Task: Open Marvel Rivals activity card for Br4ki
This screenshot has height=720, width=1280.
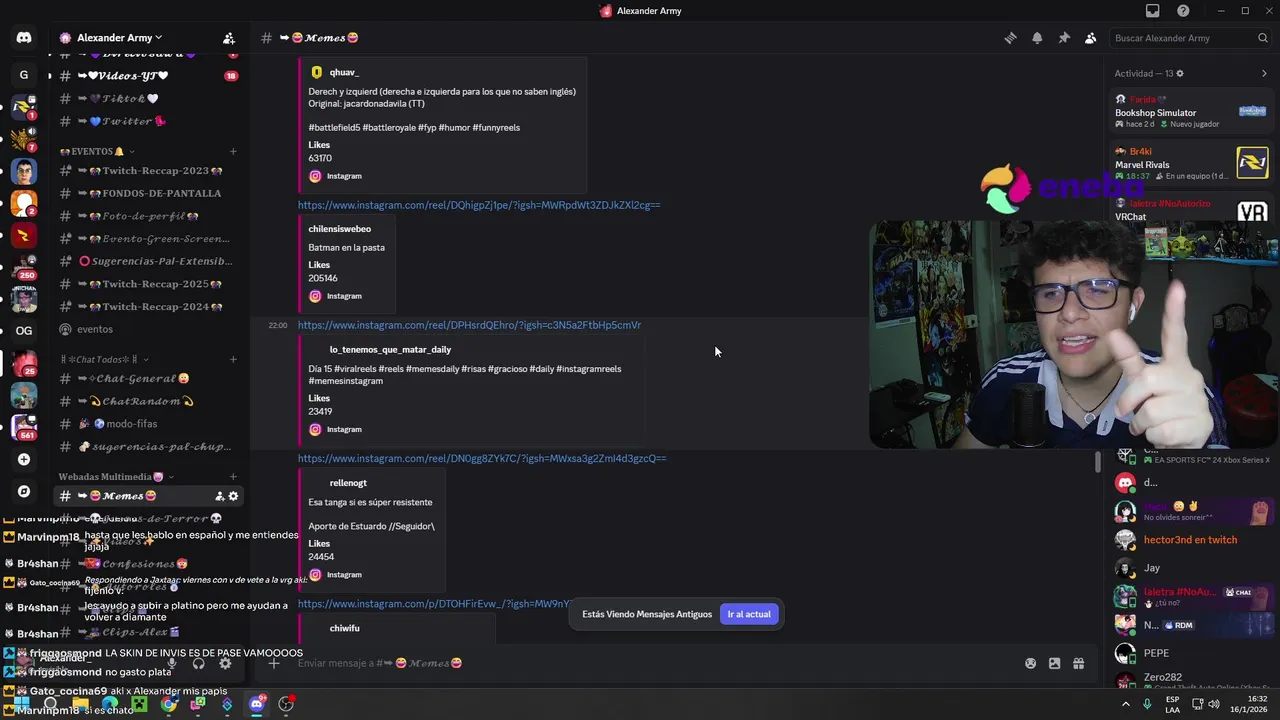Action: (x=1192, y=164)
